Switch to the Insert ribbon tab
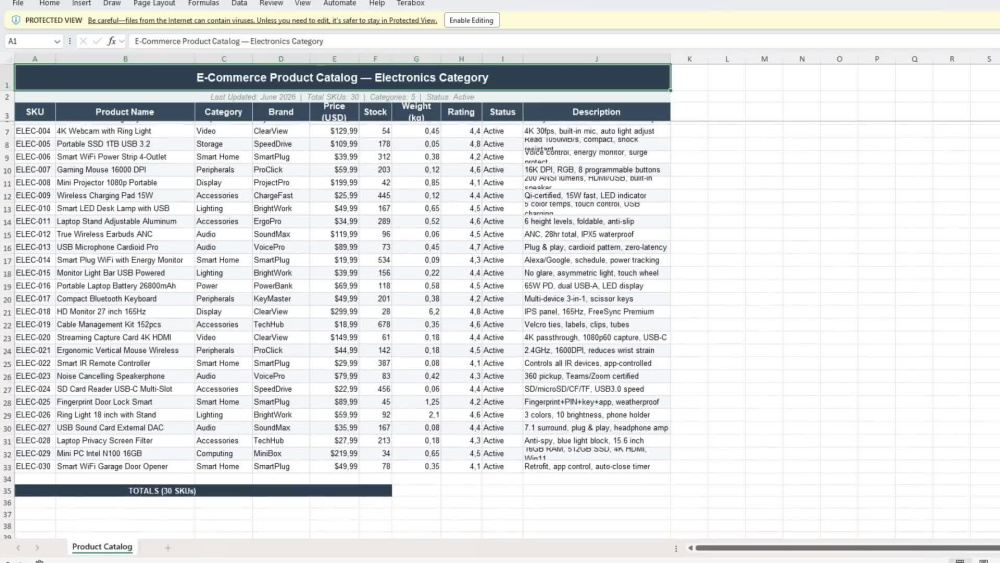This screenshot has width=1000, height=563. [x=82, y=3]
